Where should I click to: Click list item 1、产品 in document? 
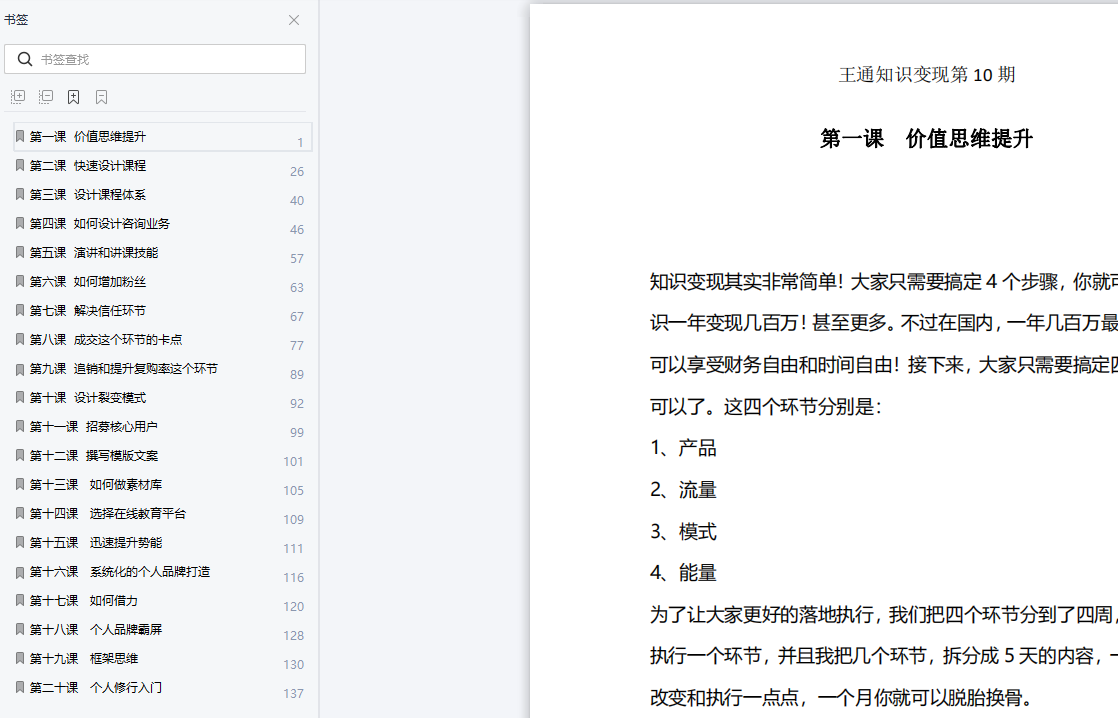click(683, 448)
